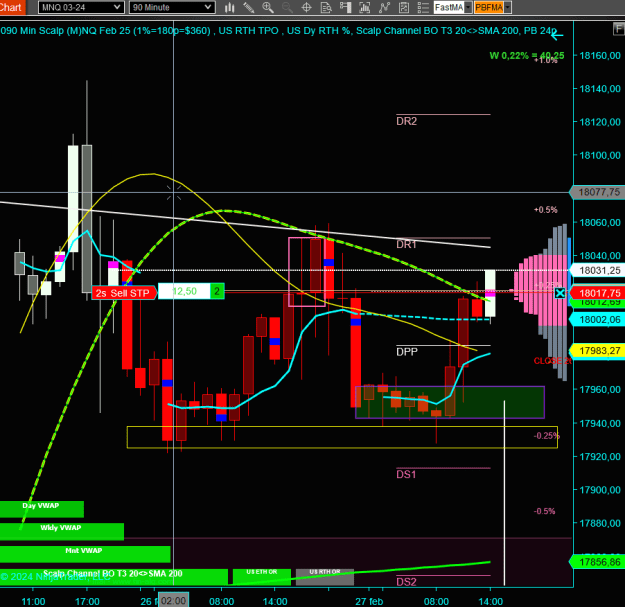Image resolution: width=625 pixels, height=607 pixels.
Task: Click the DR1 pivot label
Action: (x=406, y=244)
